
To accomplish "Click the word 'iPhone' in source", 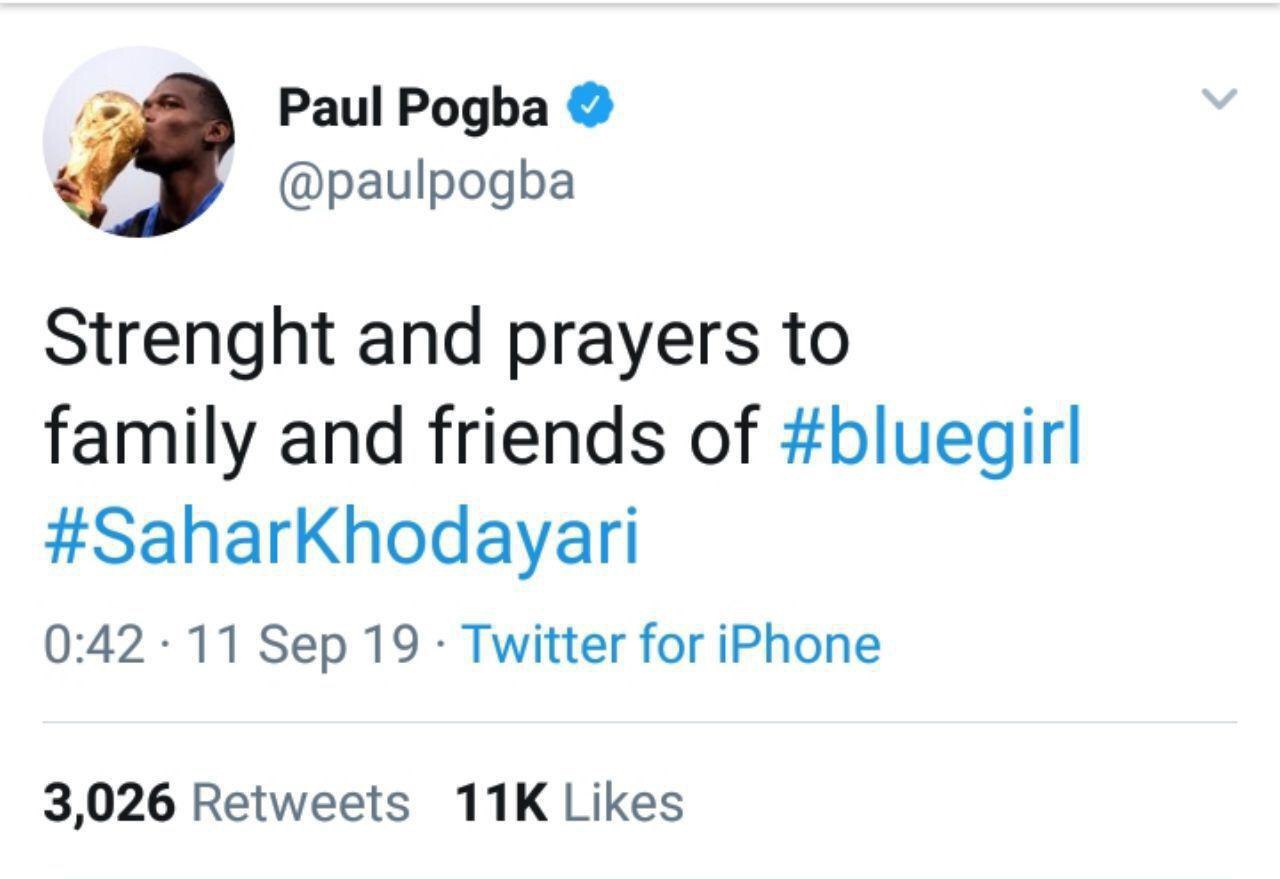I will pos(799,645).
